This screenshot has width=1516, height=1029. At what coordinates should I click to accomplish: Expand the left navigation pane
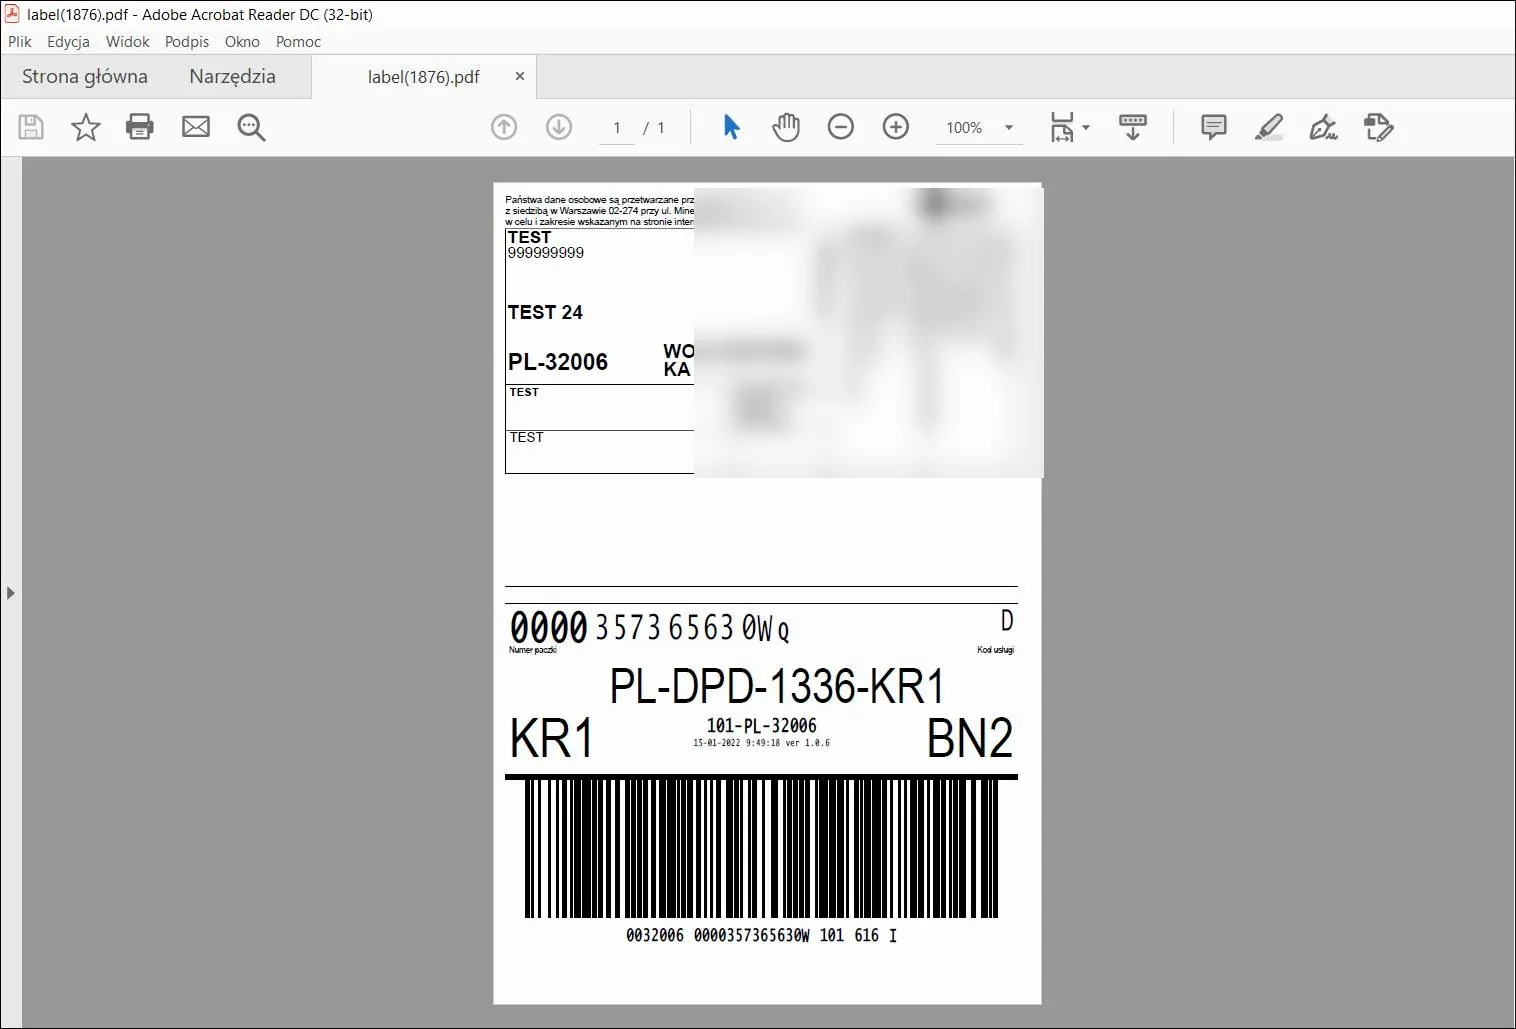(x=11, y=593)
